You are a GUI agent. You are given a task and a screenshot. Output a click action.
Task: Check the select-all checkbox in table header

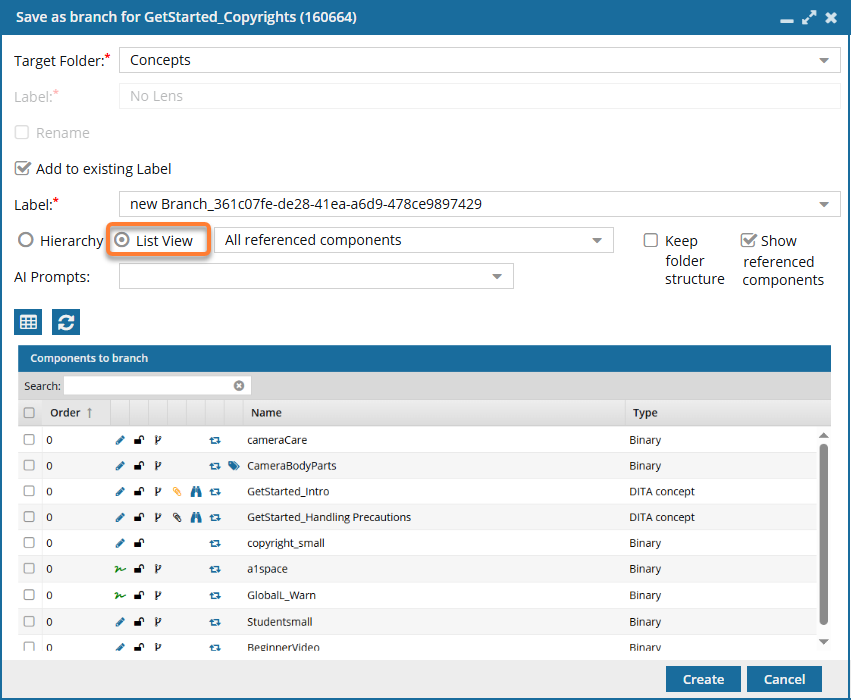pyautogui.click(x=29, y=413)
